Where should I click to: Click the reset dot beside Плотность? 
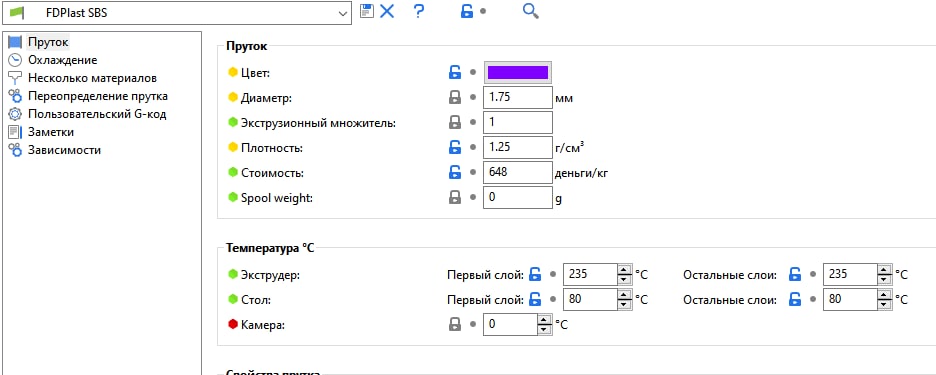pos(473,147)
